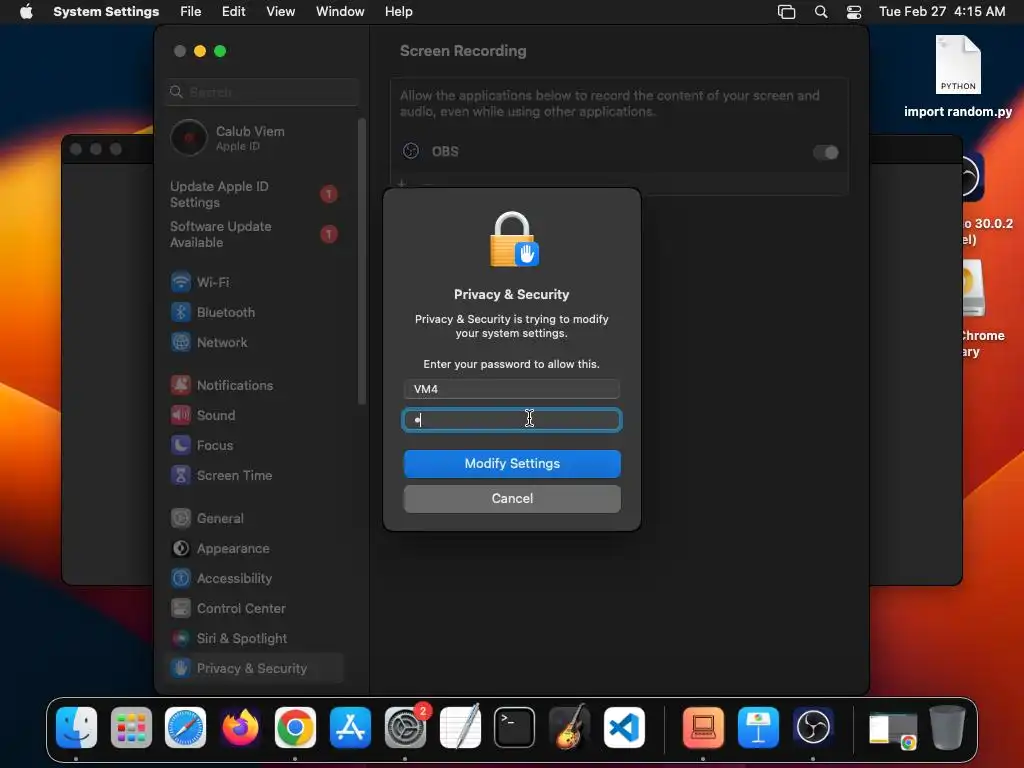Open Keynote from the dock
Screen dimensions: 1024x768
(758, 728)
